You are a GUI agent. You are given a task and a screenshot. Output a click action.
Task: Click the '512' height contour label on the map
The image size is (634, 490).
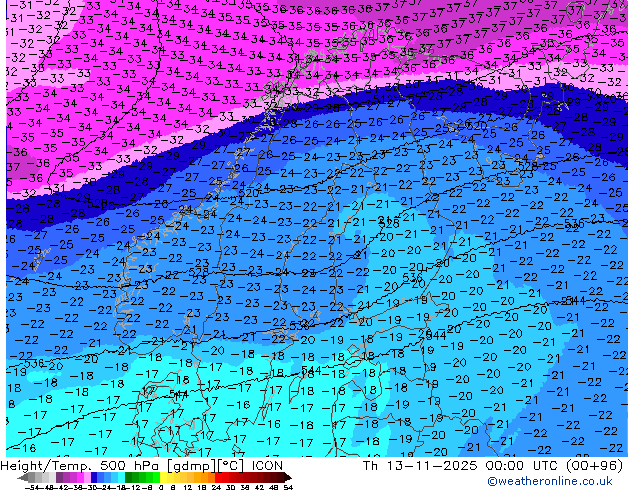click(x=383, y=99)
